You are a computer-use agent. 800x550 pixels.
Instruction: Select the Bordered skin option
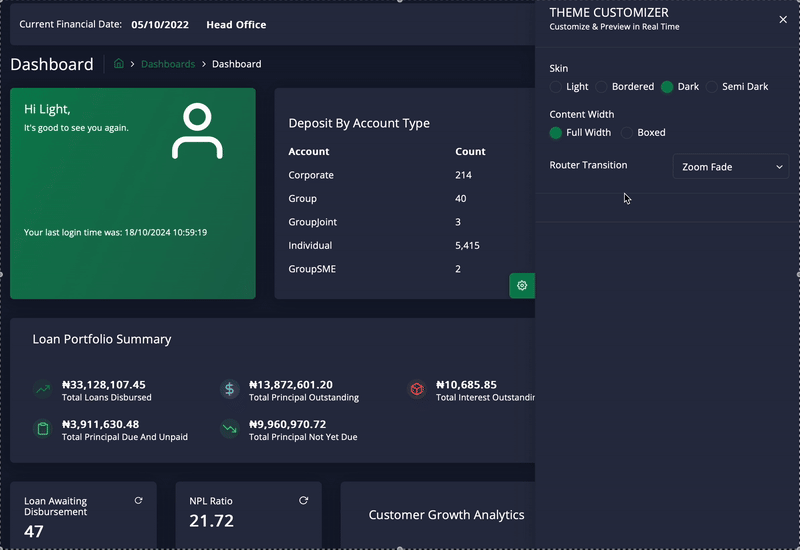(603, 87)
